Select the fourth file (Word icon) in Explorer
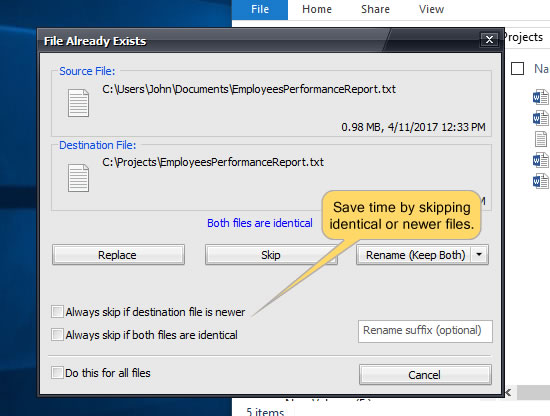This screenshot has height=416, width=550. point(541,160)
